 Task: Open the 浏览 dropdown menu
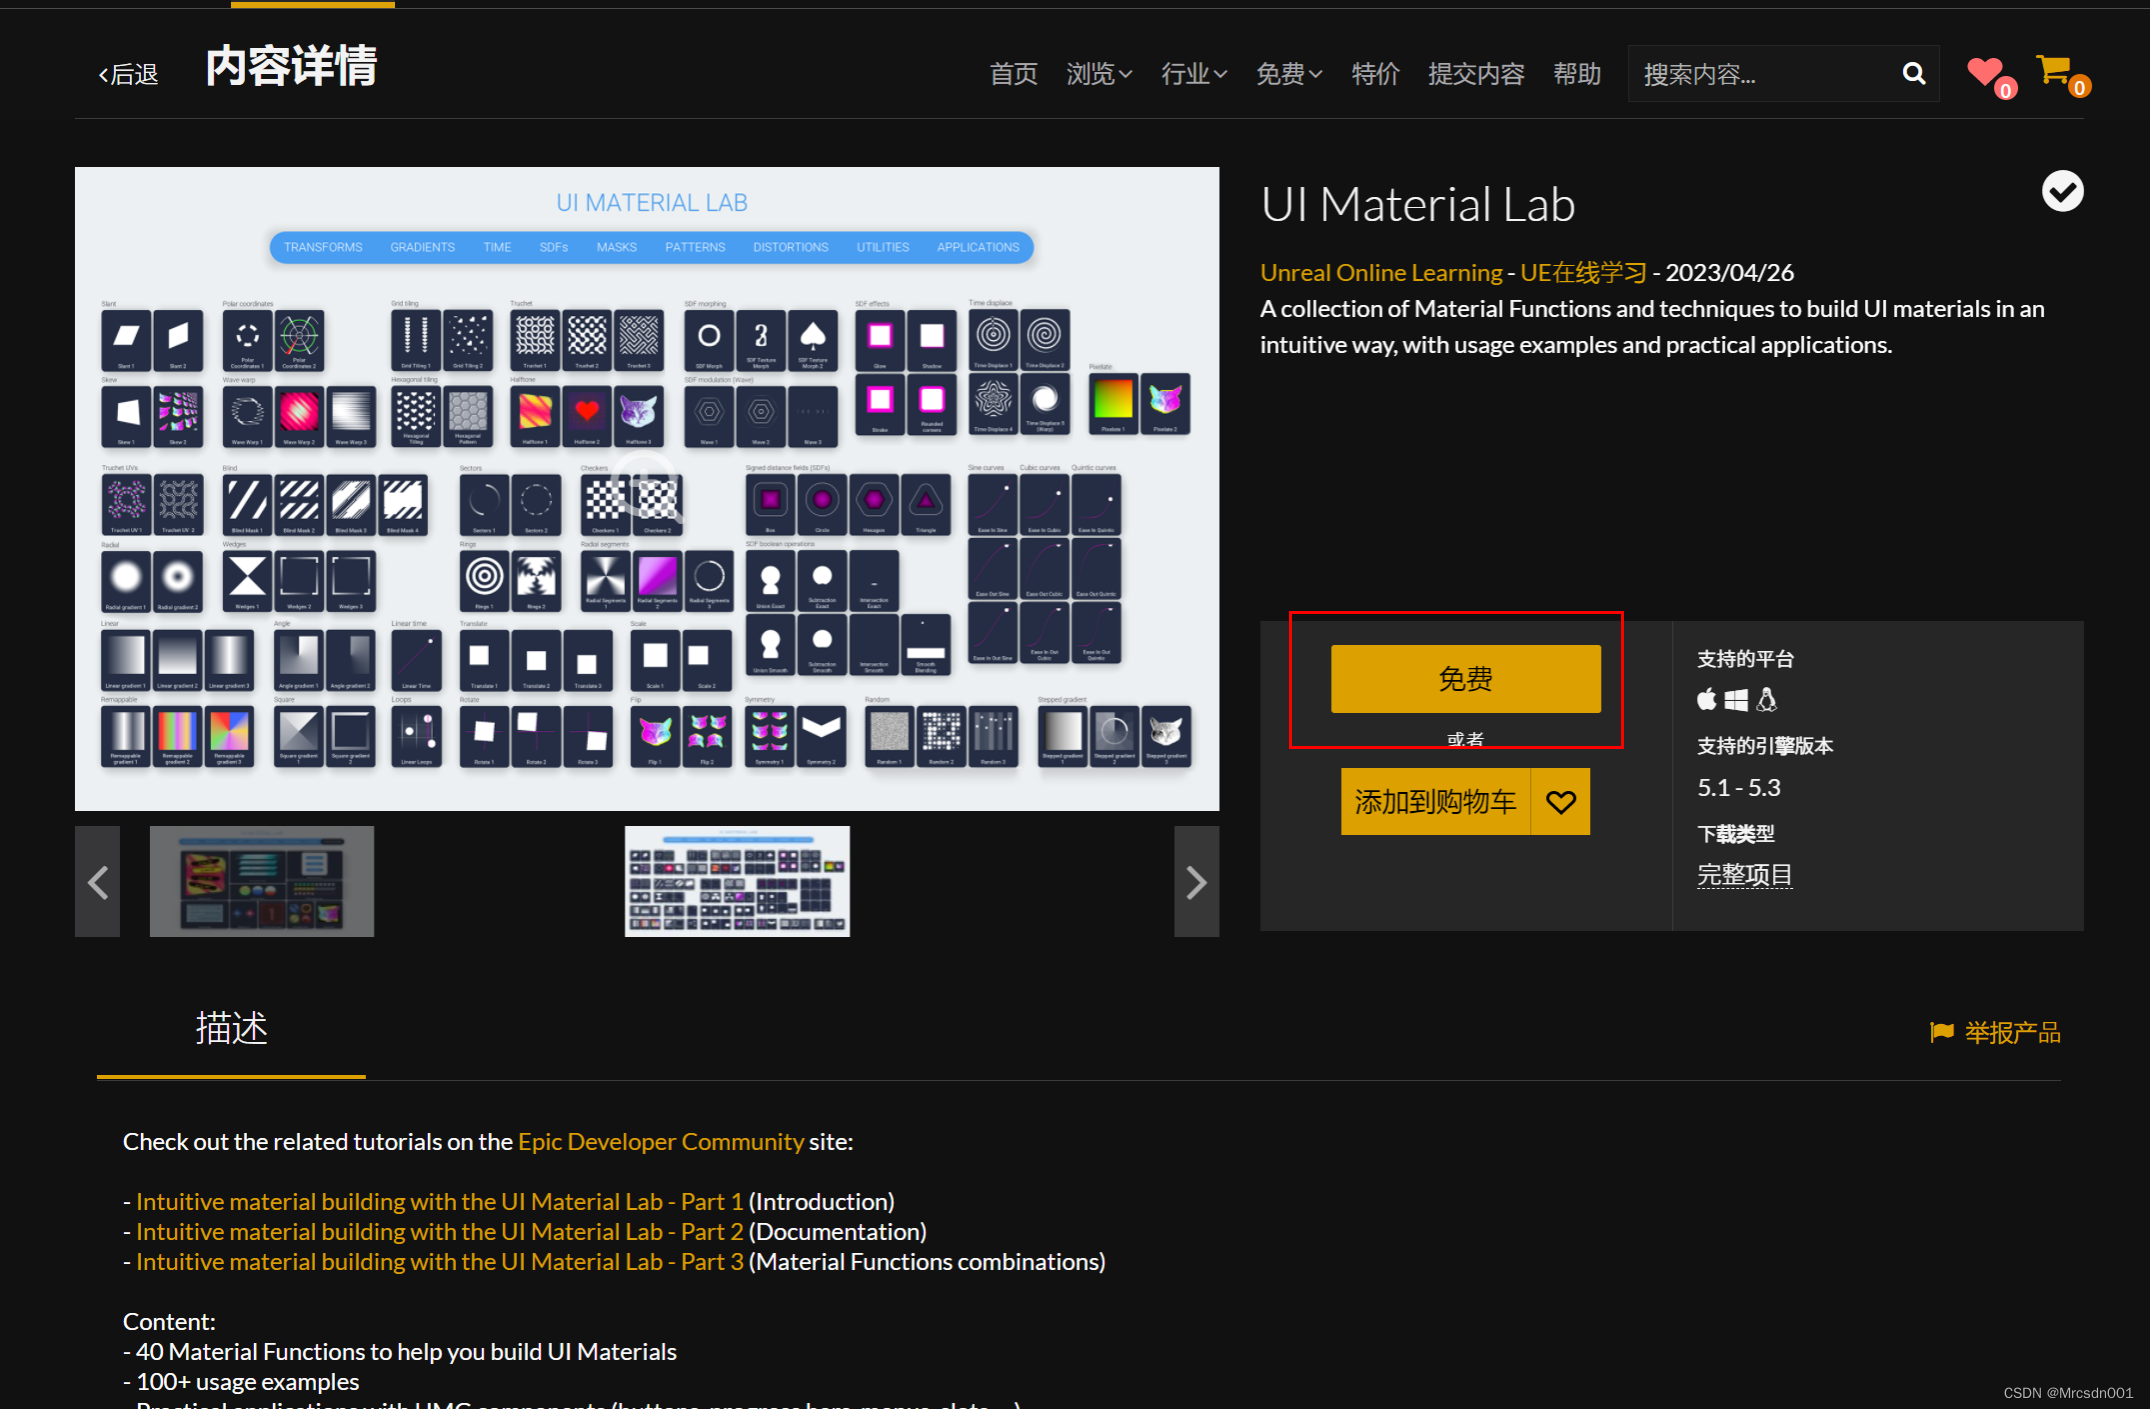(x=1099, y=74)
